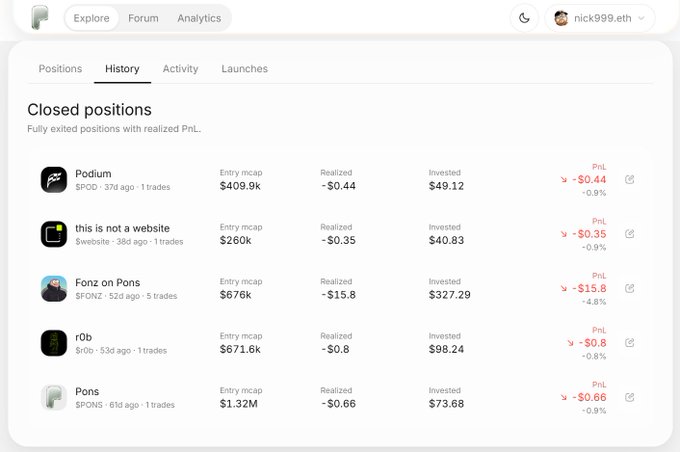Click the entry mcap $409.9k
The width and height of the screenshot is (680, 452).
pos(240,186)
